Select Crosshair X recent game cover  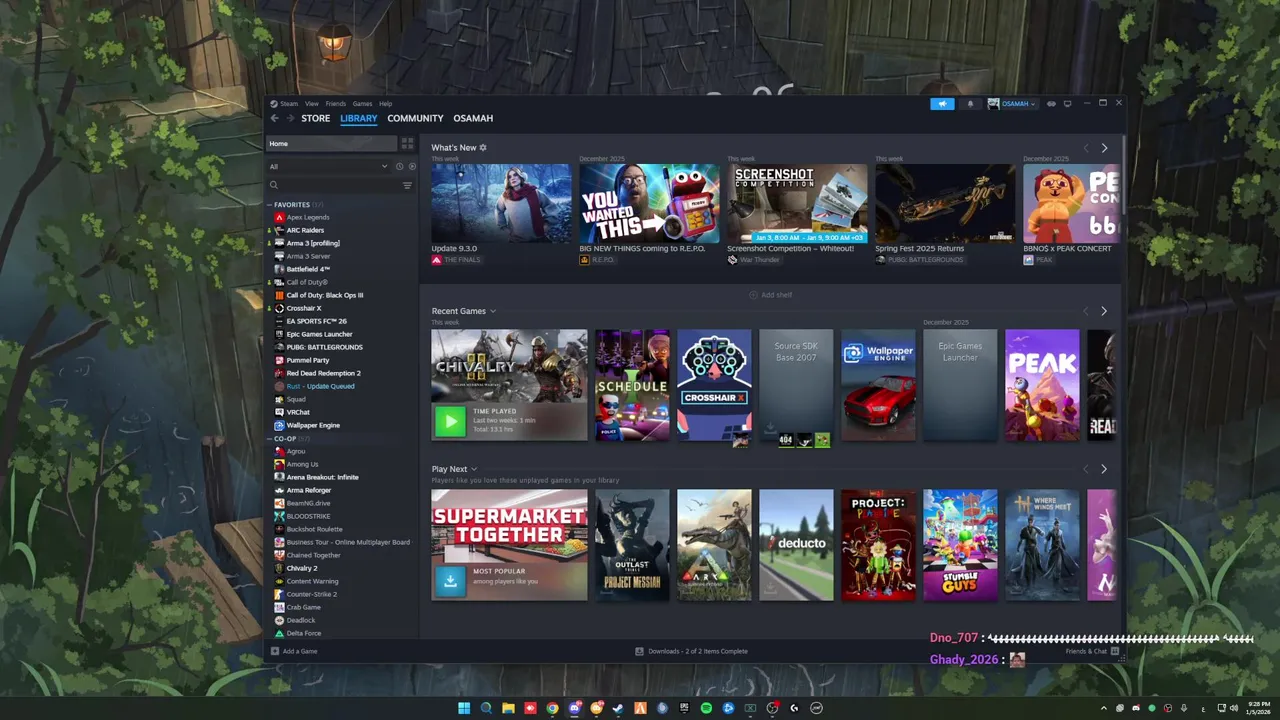pos(714,385)
